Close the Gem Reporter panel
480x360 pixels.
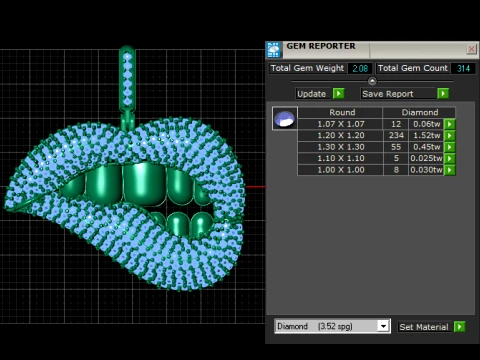pos(471,49)
